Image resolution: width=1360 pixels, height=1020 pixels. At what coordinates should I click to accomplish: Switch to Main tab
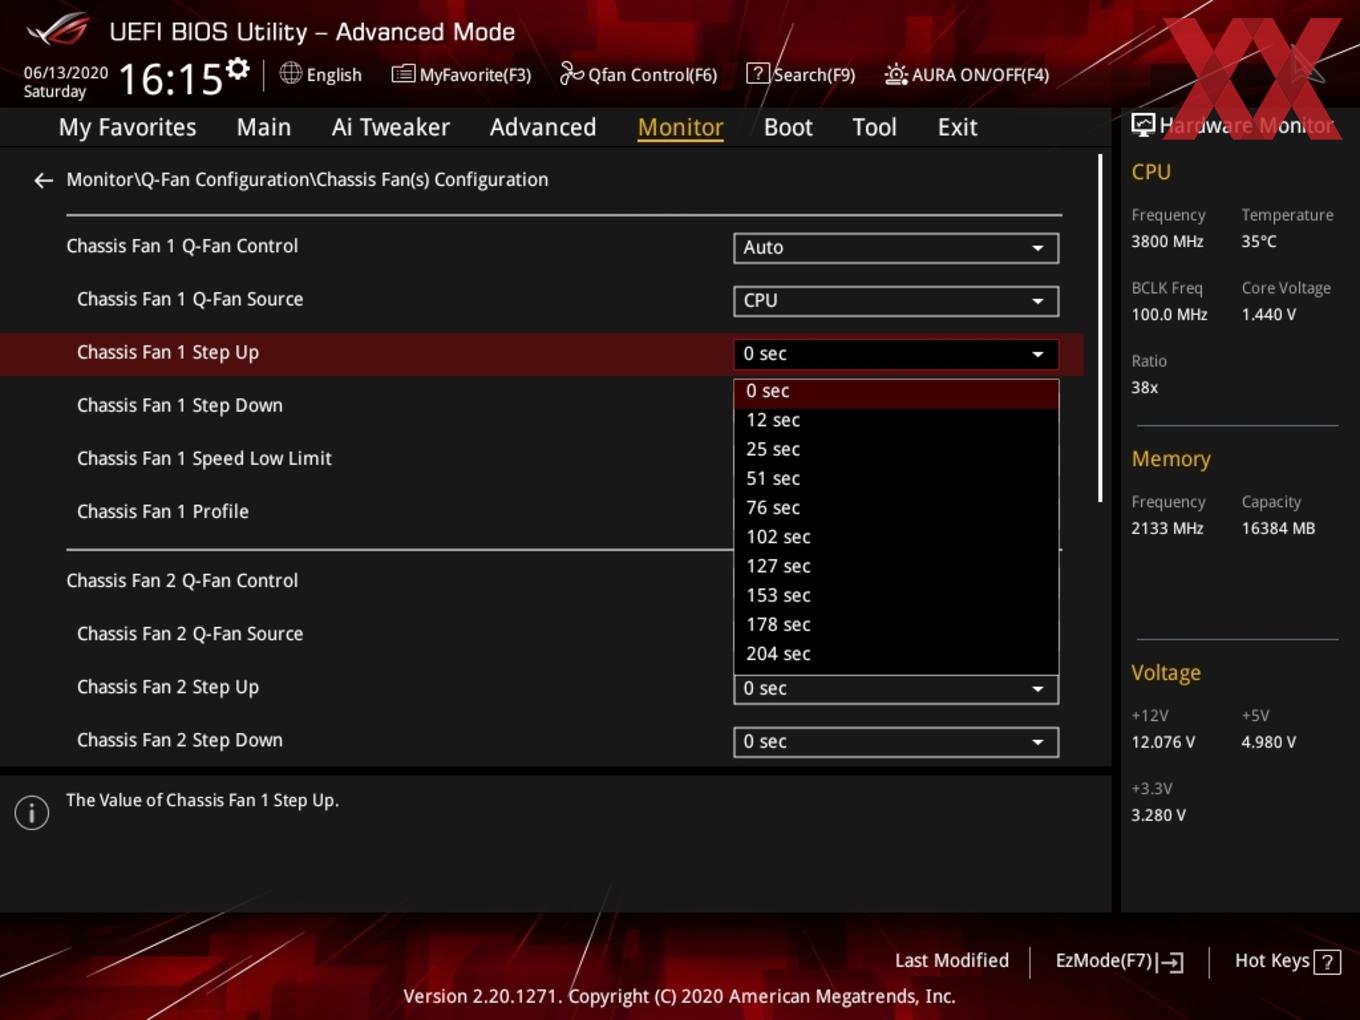(264, 127)
